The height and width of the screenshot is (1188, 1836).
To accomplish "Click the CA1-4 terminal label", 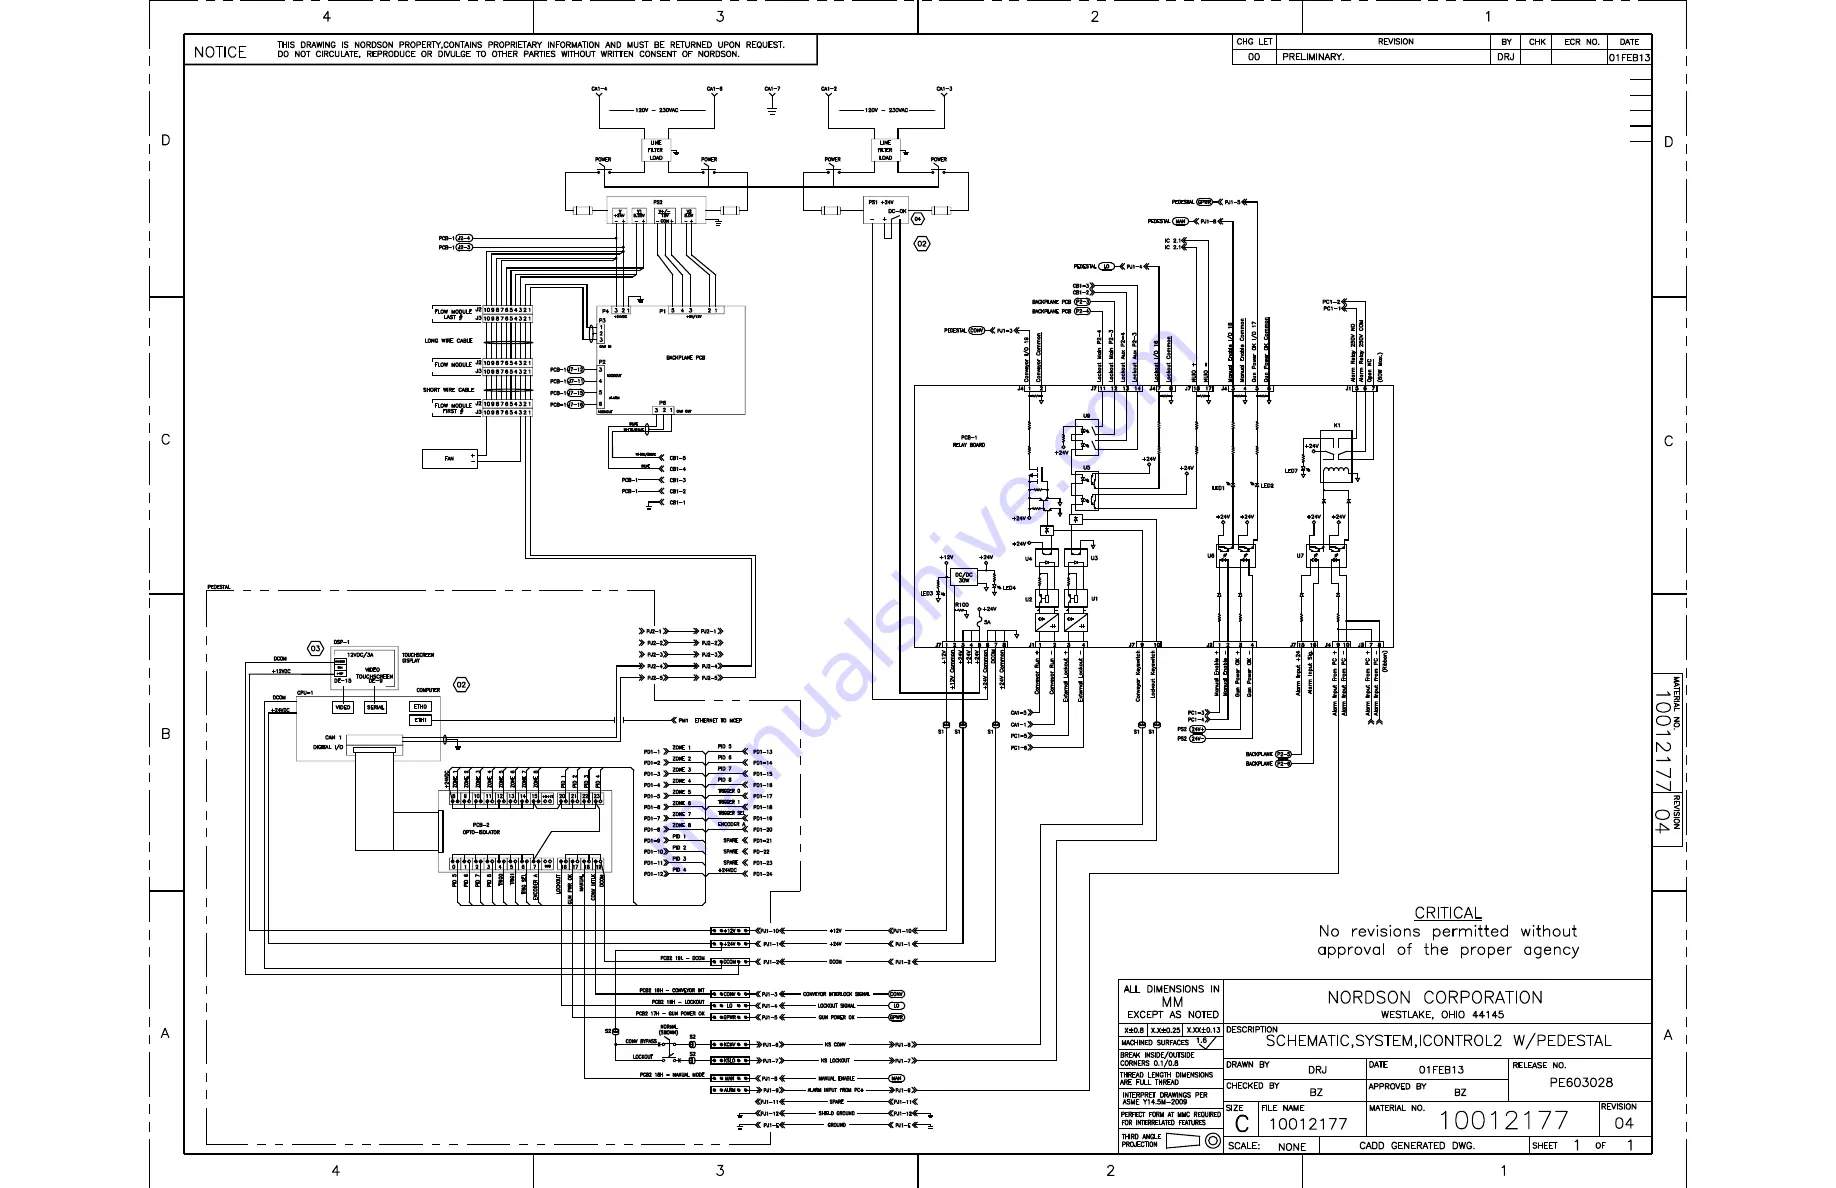I will (x=599, y=89).
